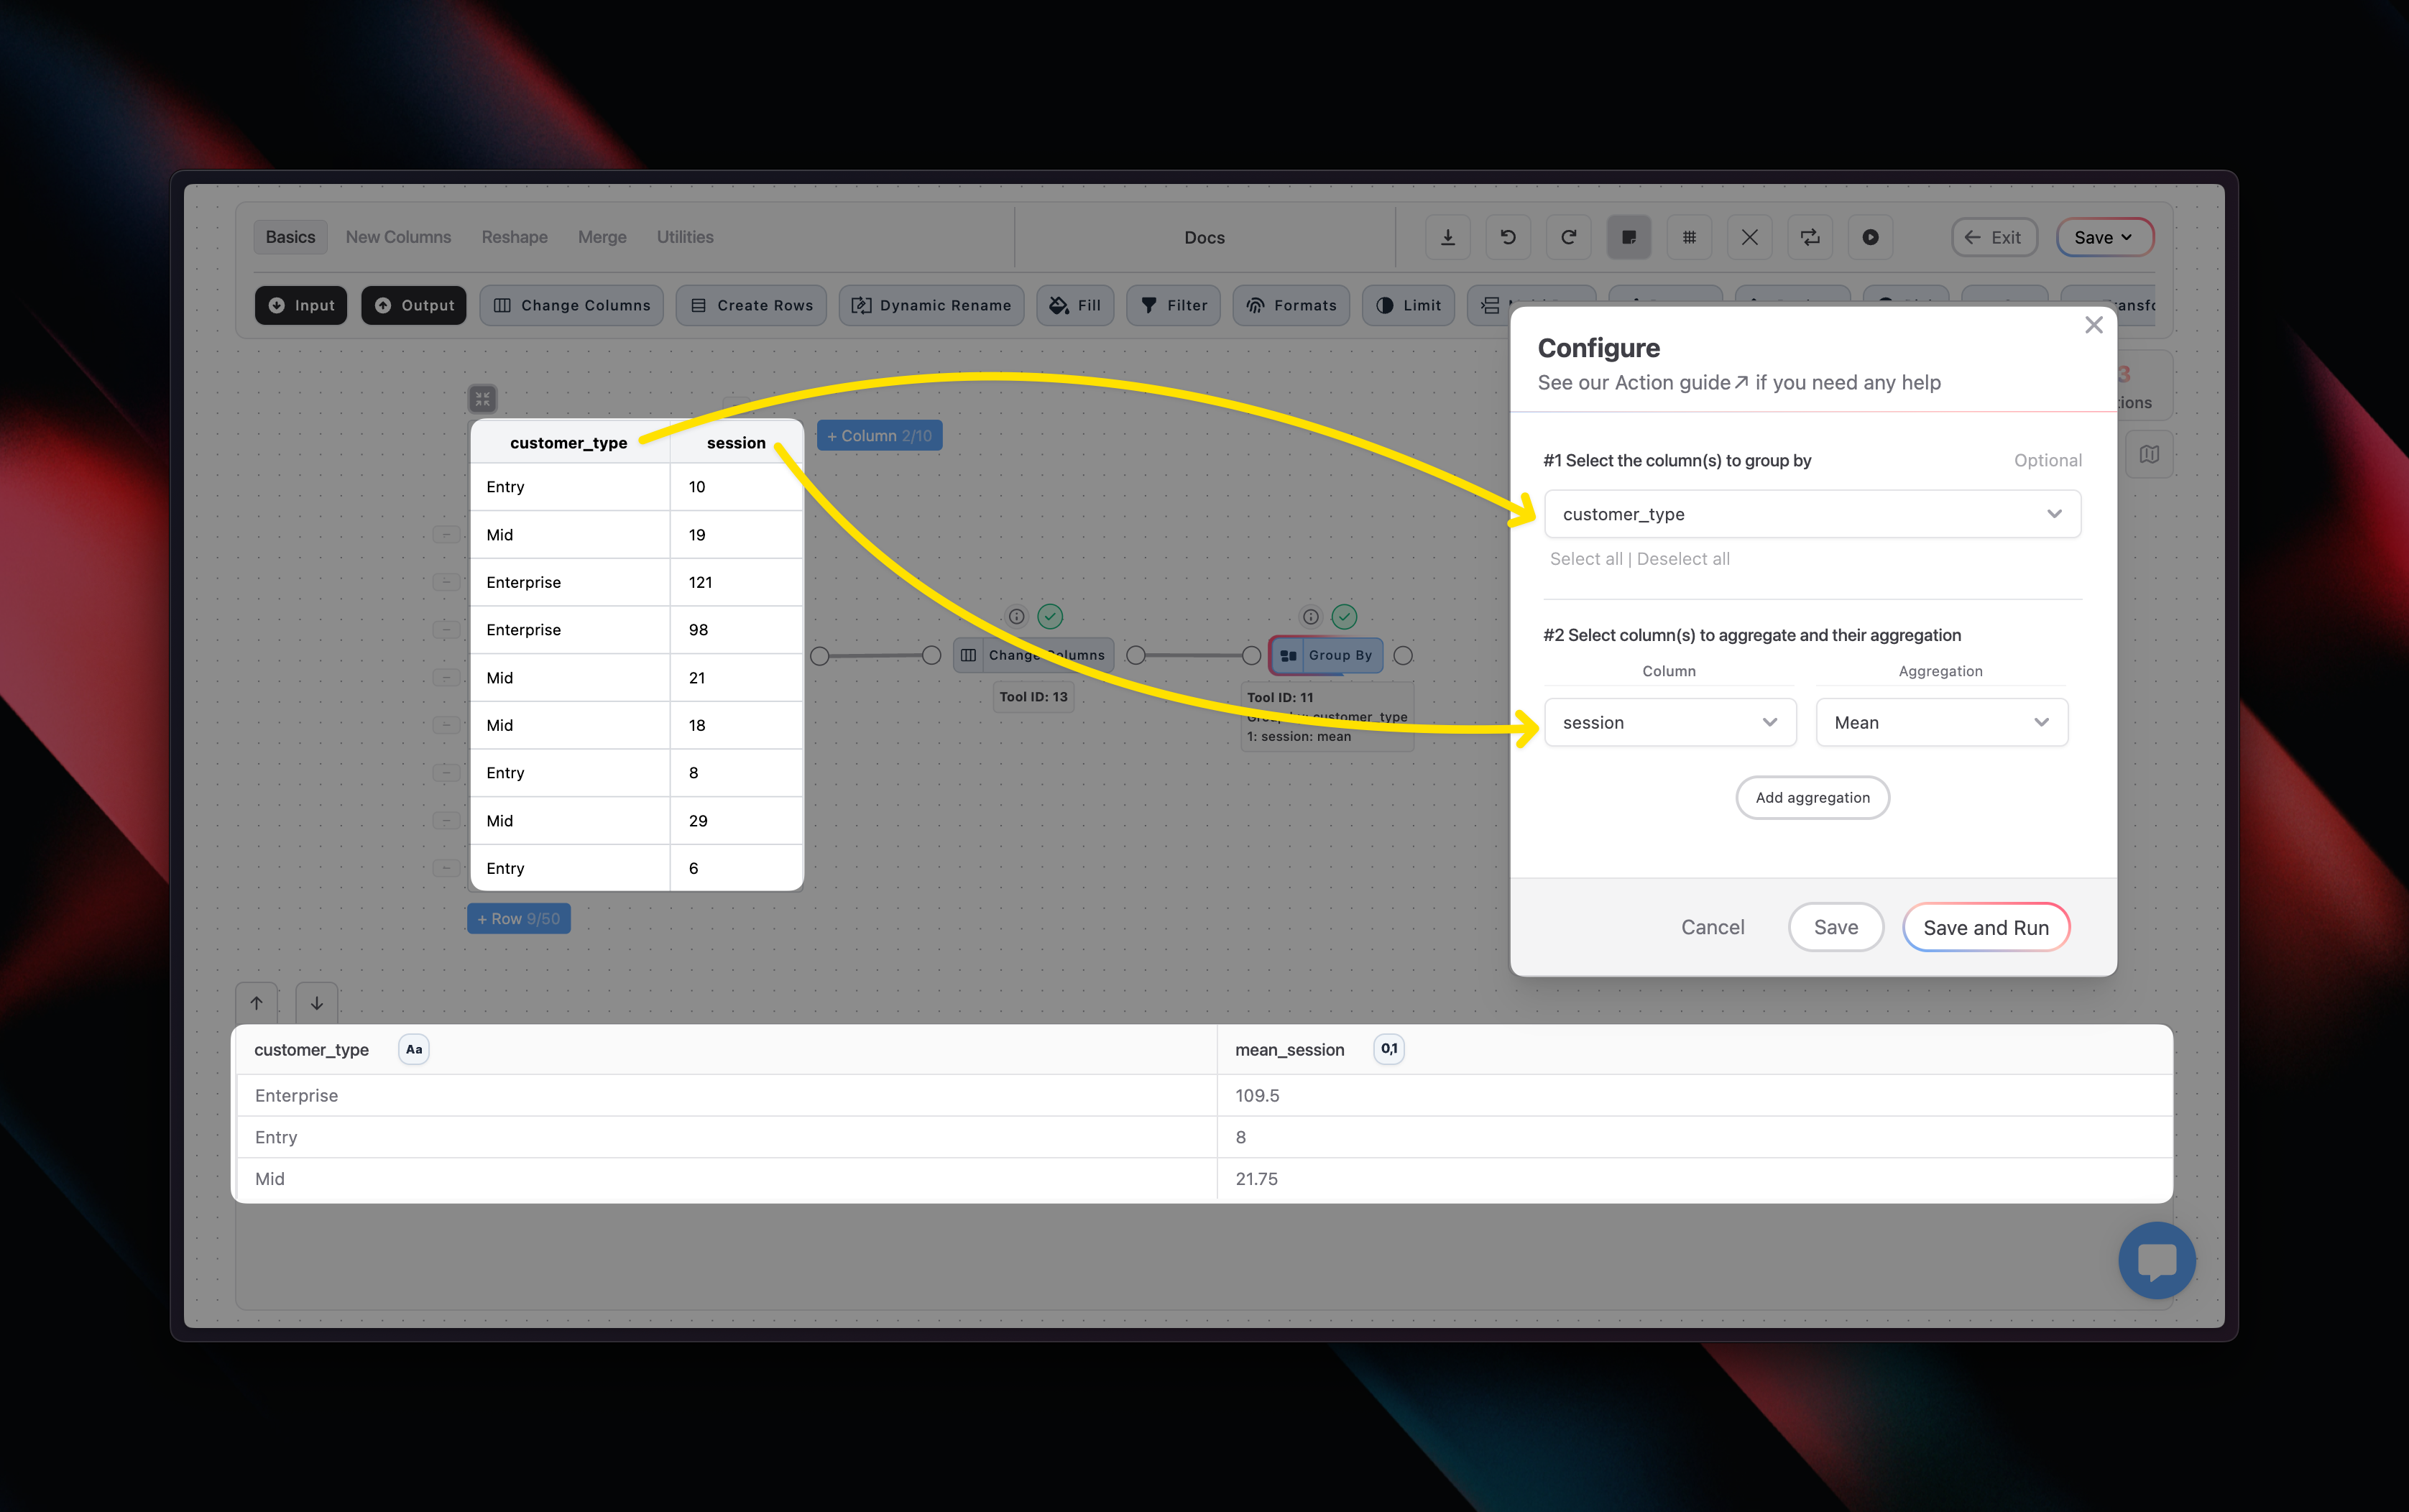Screen dimensions: 2409x1512
Task: Click the collapse table icon above input table
Action: pos(482,399)
